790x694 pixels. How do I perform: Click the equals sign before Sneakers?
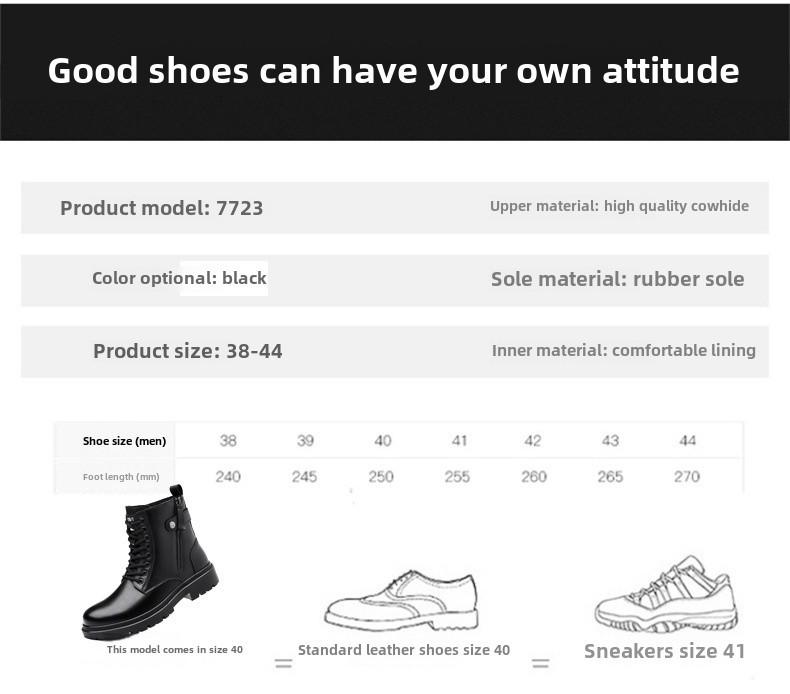click(x=541, y=663)
